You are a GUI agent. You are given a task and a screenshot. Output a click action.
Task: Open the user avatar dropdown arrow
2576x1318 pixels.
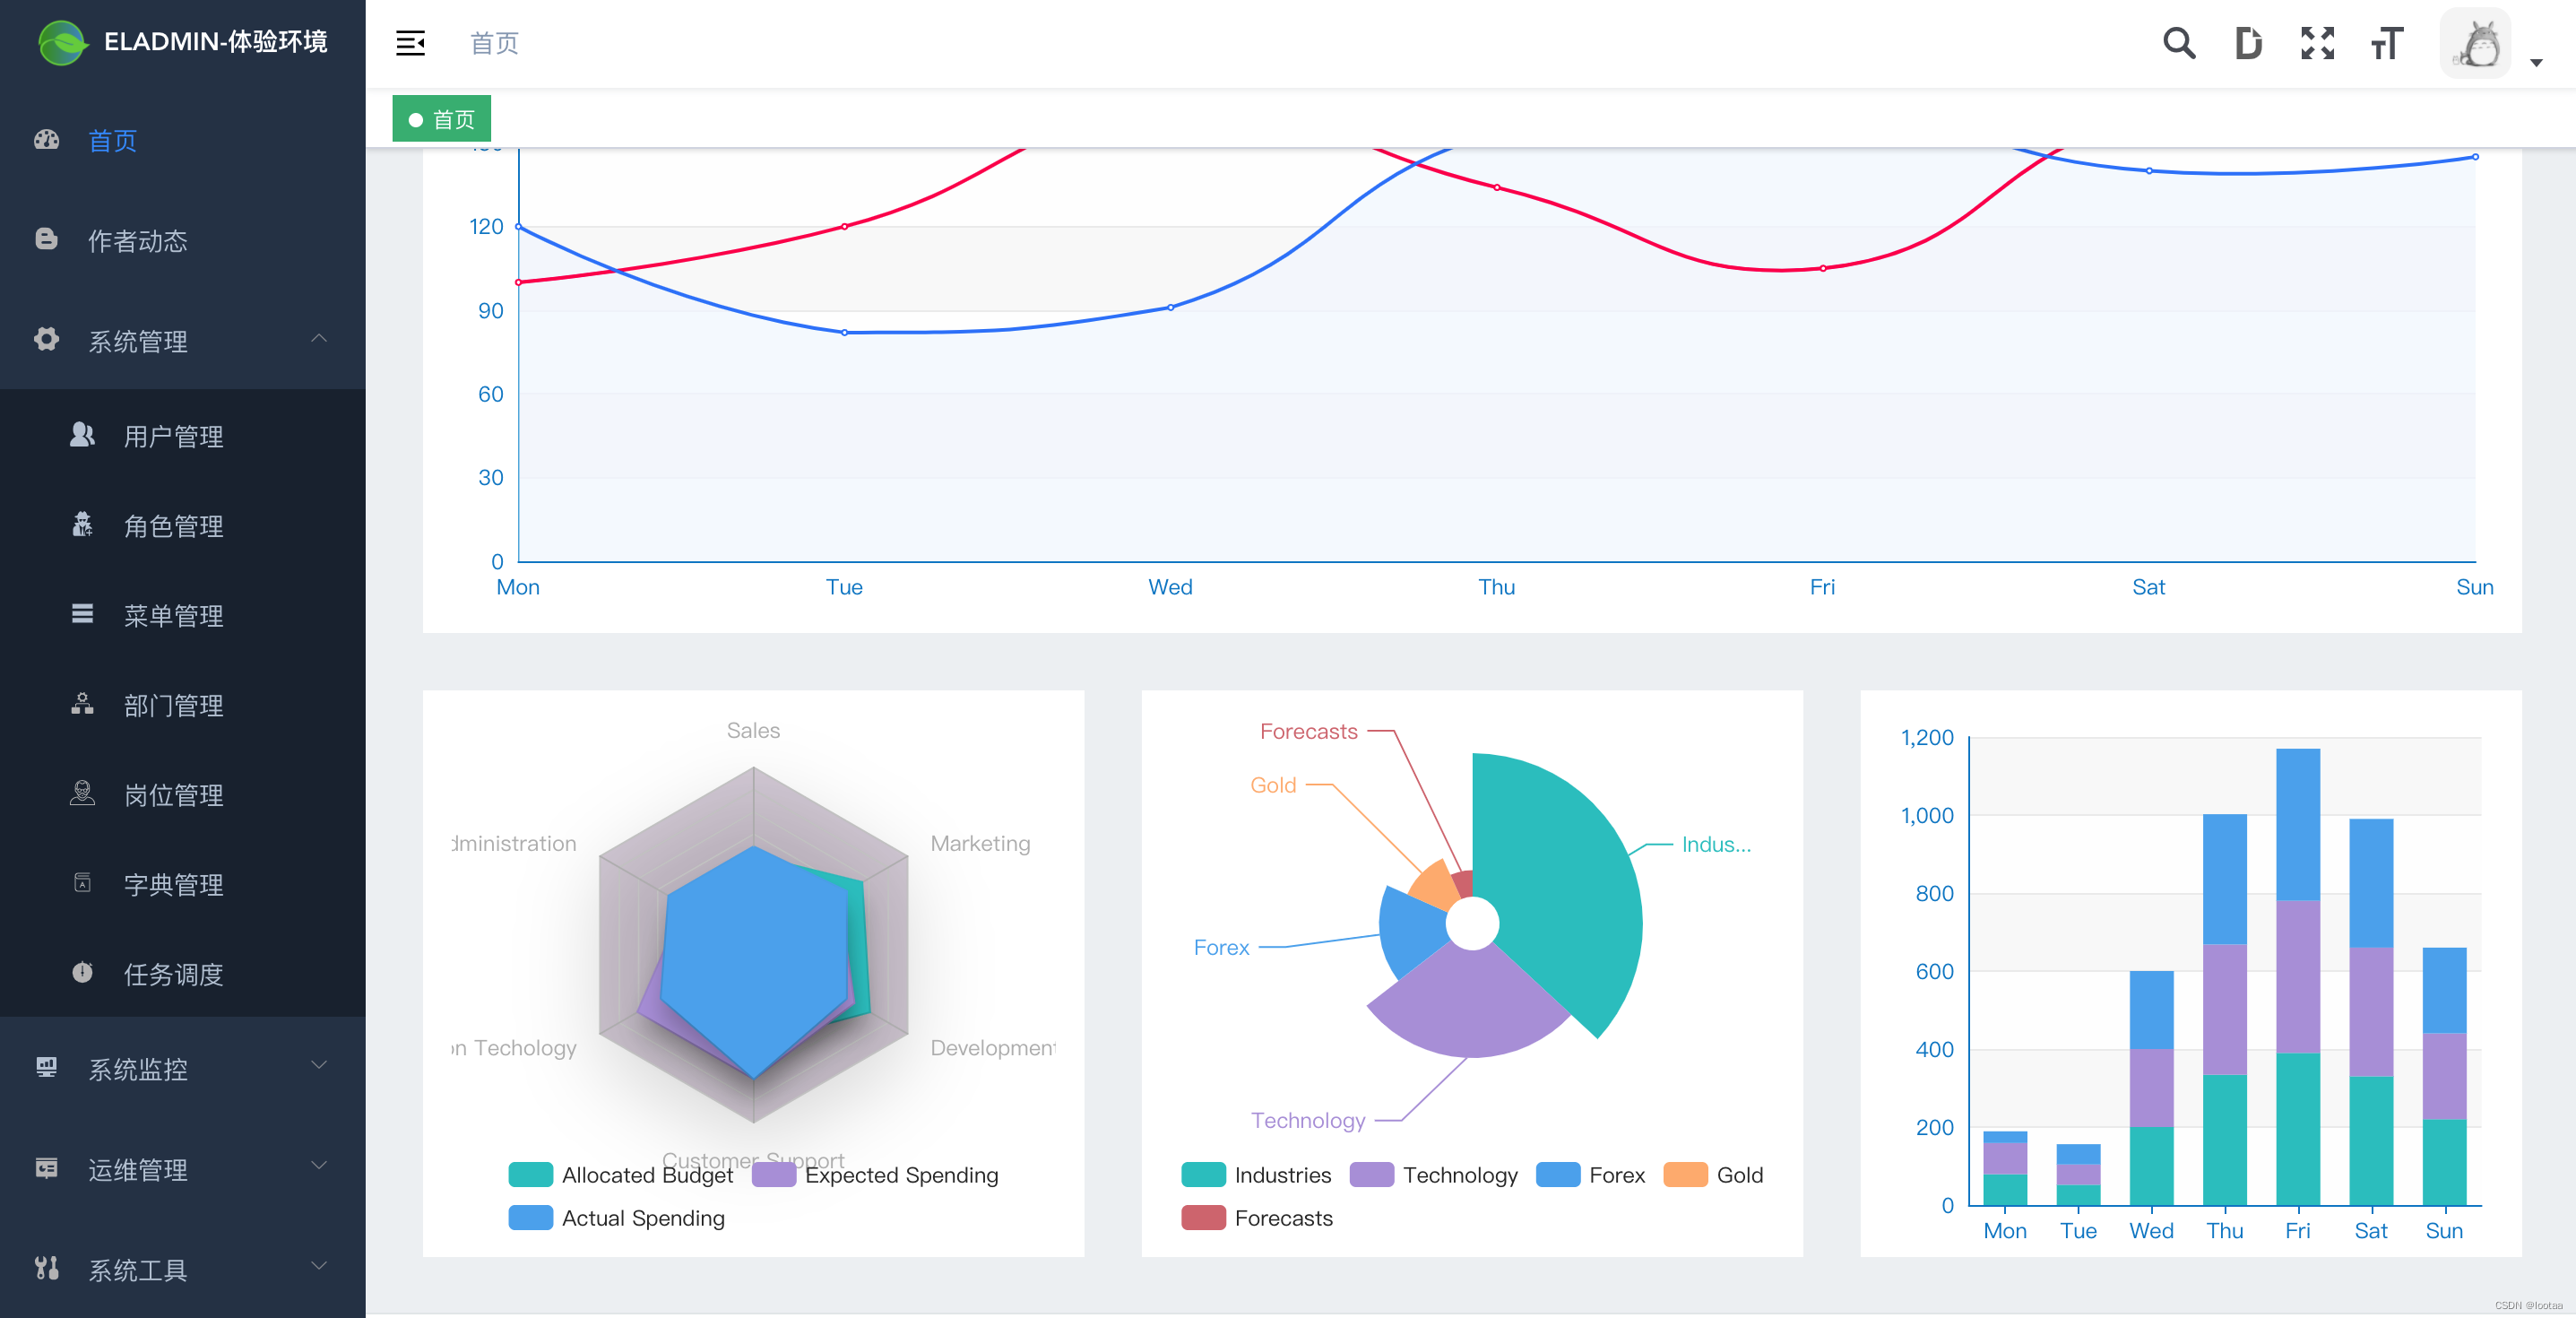(x=2535, y=62)
